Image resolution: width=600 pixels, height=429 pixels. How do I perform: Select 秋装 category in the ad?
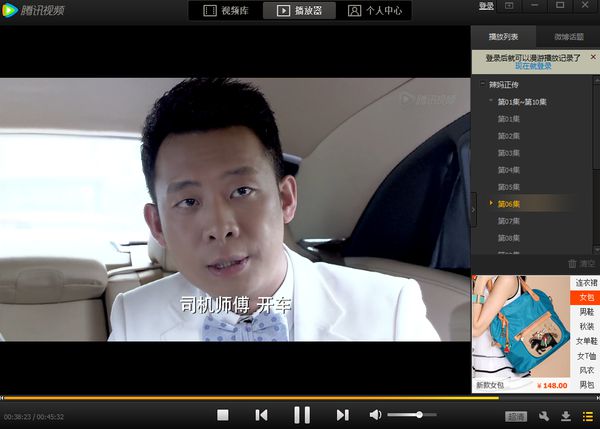(x=585, y=327)
